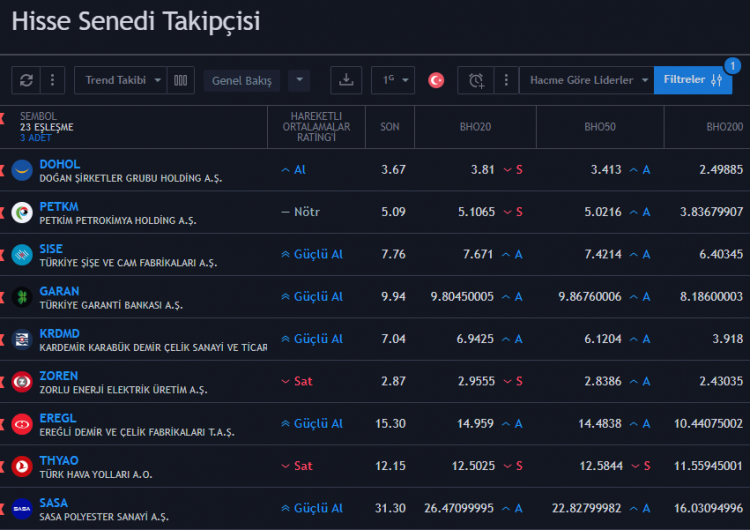Screen dimensions: 750x530
Task: Open the DOHOL symbol link
Action: tap(59, 164)
